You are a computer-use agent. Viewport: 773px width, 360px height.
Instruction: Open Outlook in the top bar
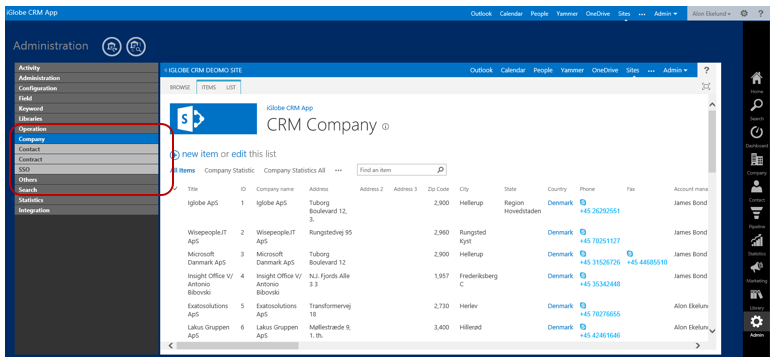(481, 14)
